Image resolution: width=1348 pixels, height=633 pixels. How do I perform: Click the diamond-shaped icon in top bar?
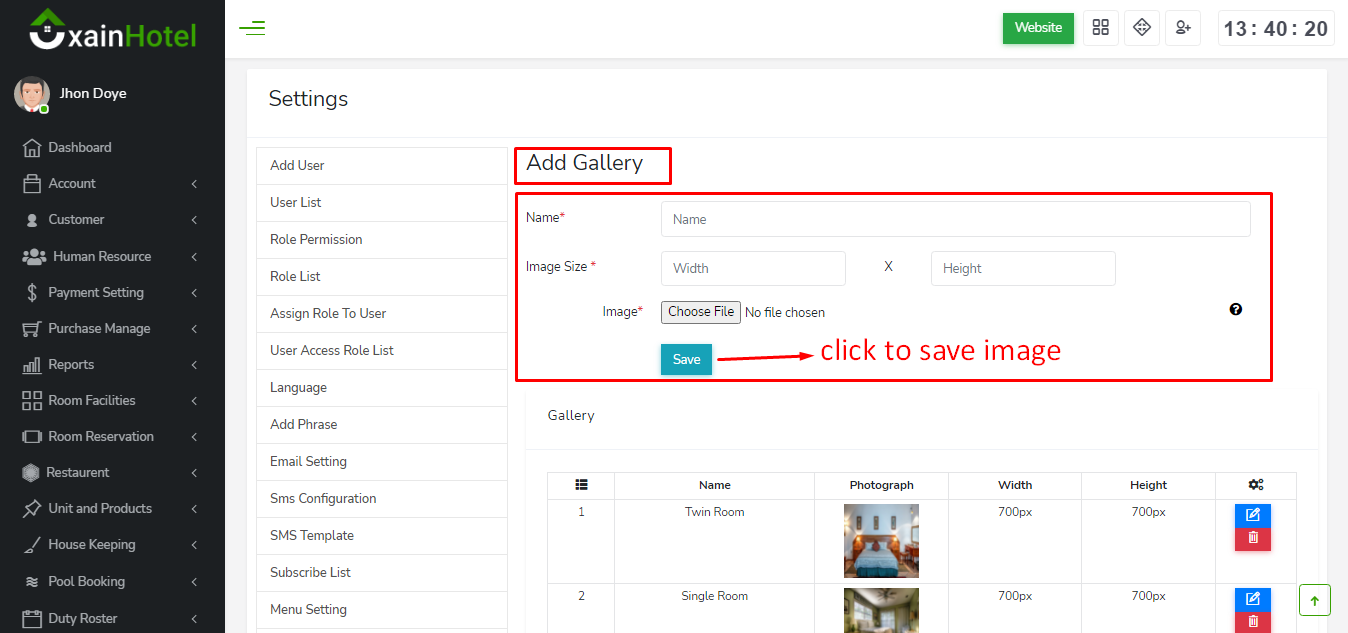point(1142,28)
